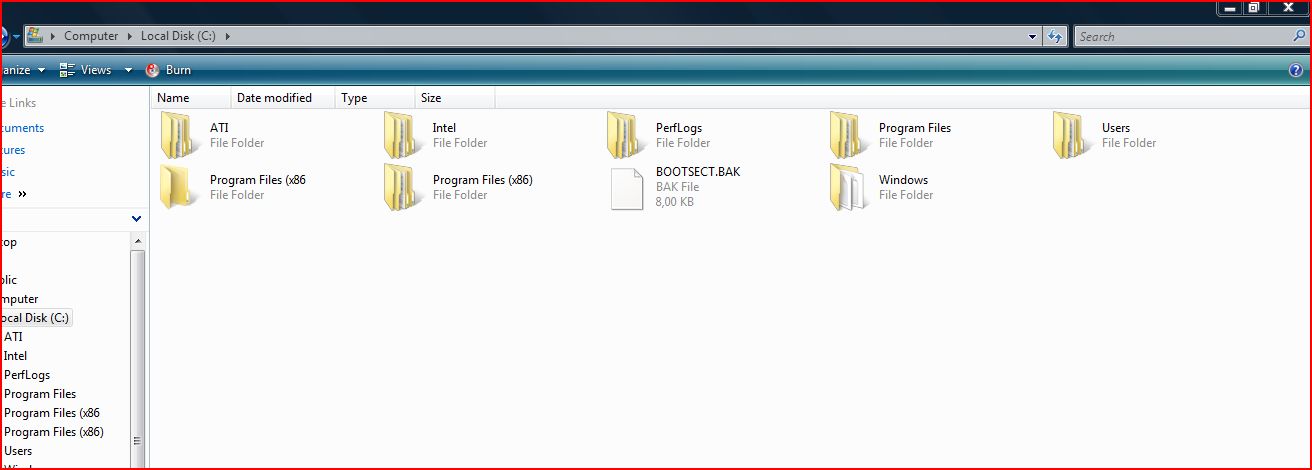This screenshot has height=470, width=1312.
Task: Expand arrow after Local Disk (C:) breadcrumb
Action: (228, 36)
